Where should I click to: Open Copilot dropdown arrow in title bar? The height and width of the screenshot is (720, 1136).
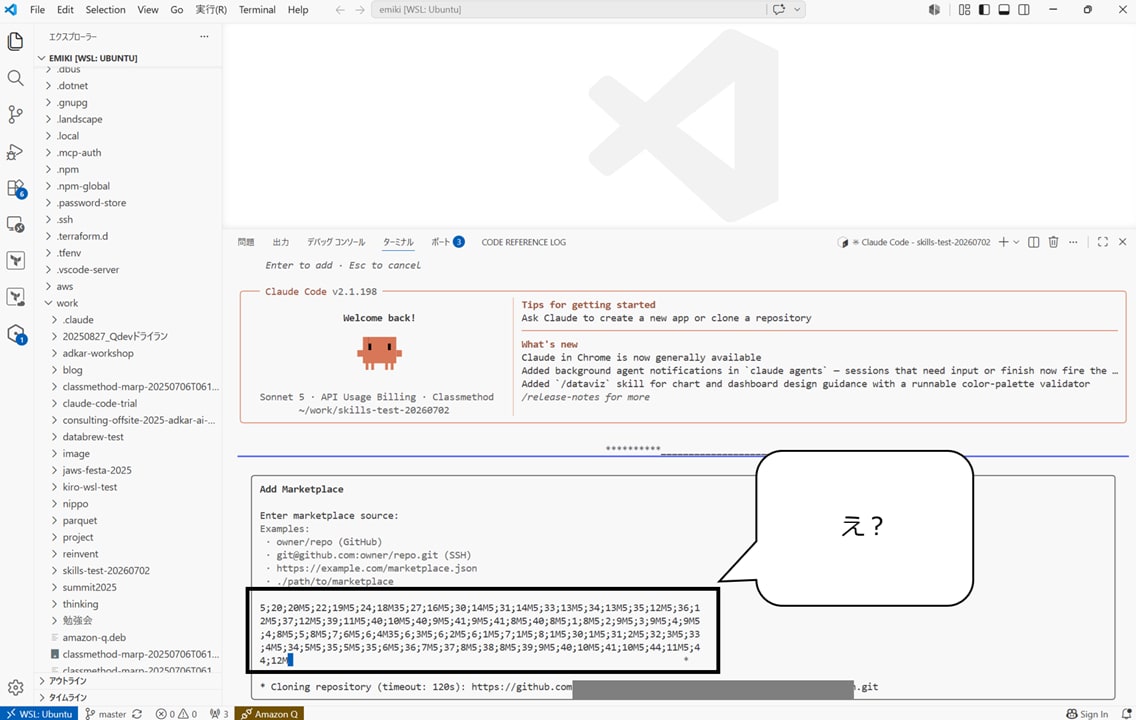point(797,9)
